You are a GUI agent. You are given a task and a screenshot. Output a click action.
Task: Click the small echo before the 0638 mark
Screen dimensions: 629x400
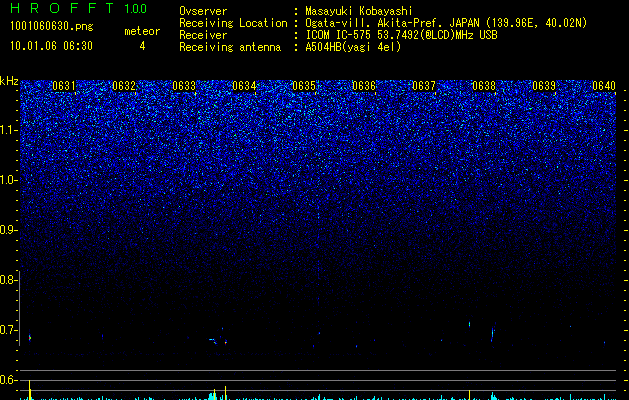click(469, 324)
